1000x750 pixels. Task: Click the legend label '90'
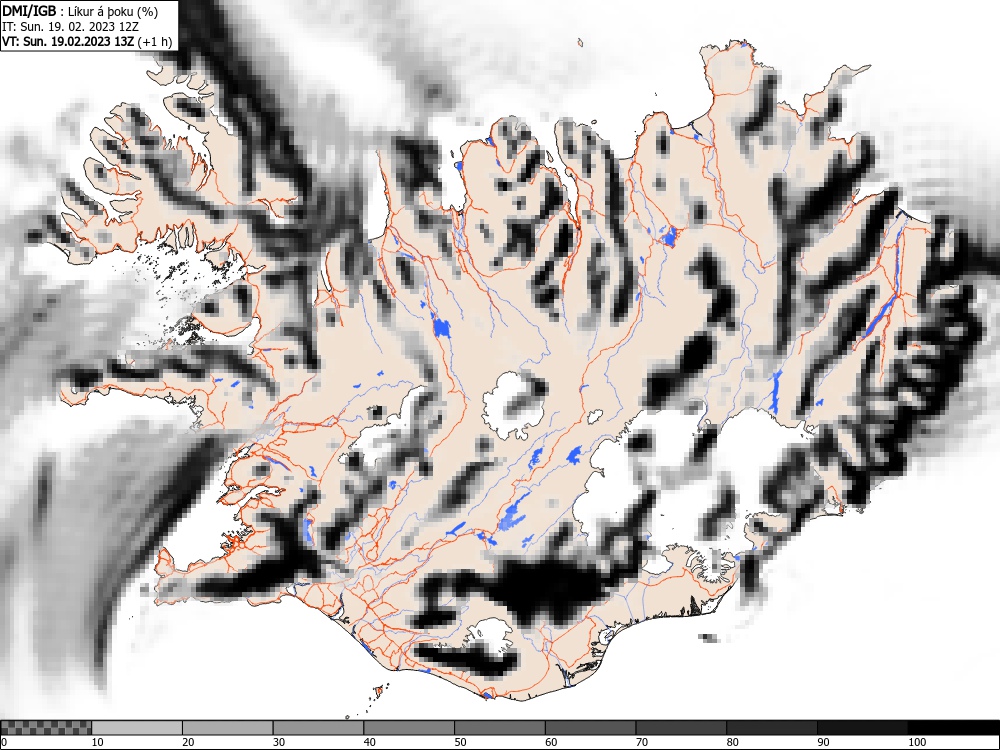[823, 742]
